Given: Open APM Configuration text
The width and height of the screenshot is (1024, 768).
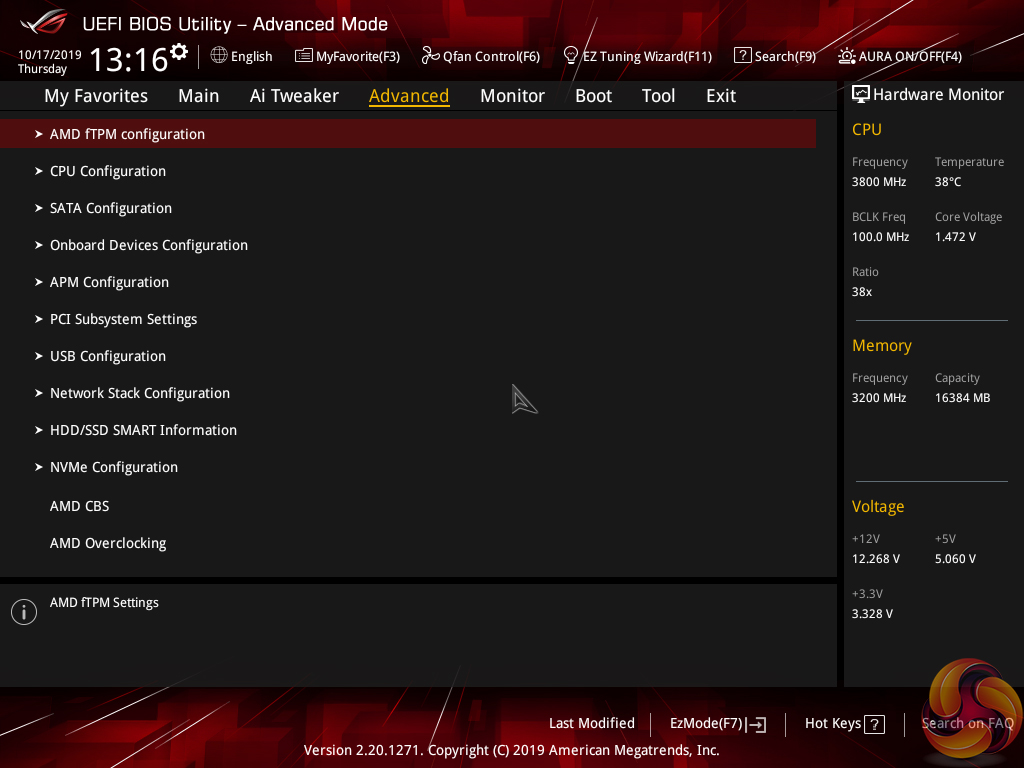Looking at the screenshot, I should coord(109,282).
